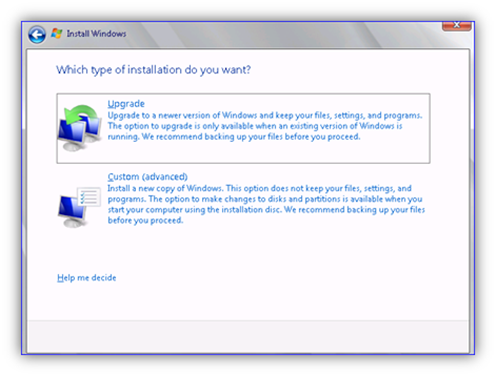Click the Upgrade computers icon with green arrow

[x=80, y=128]
